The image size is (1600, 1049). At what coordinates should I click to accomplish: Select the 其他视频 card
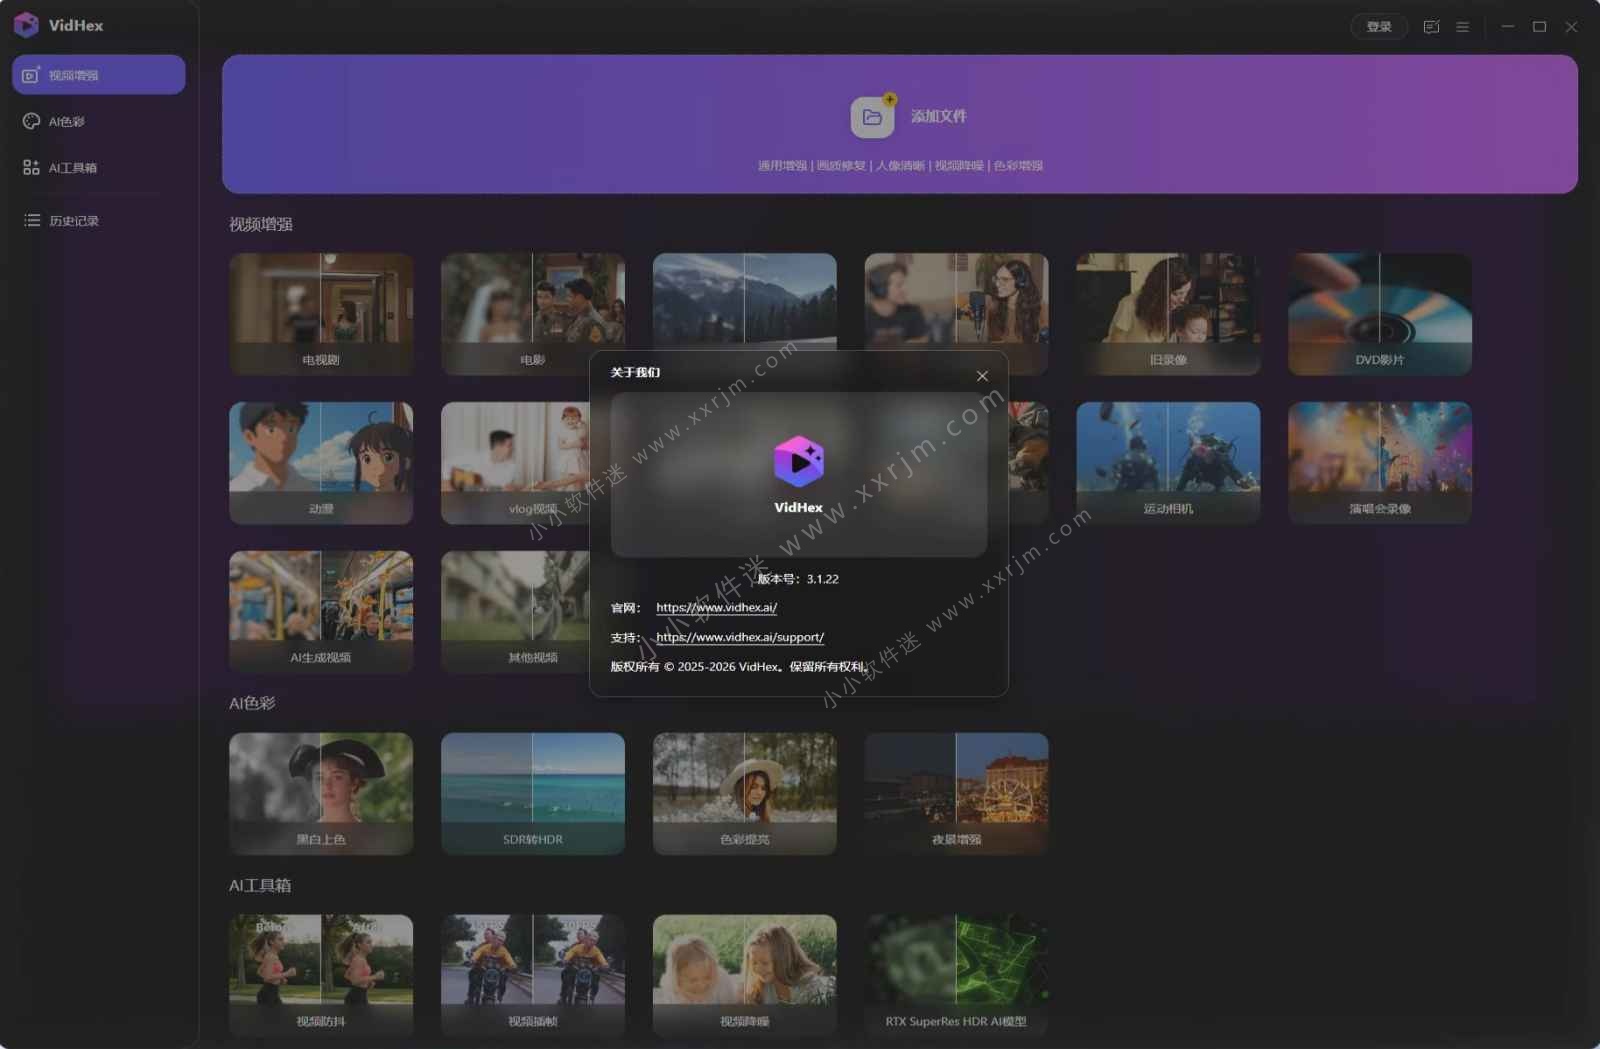tap(514, 612)
